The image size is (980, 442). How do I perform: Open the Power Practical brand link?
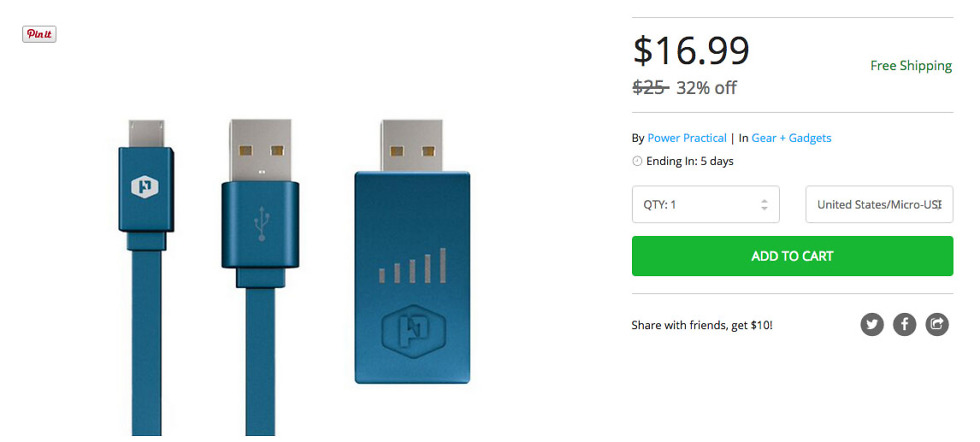pos(687,138)
